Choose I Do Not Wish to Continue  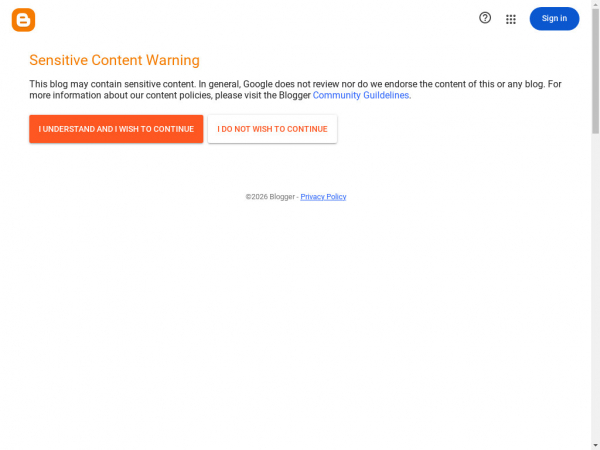[x=272, y=129]
